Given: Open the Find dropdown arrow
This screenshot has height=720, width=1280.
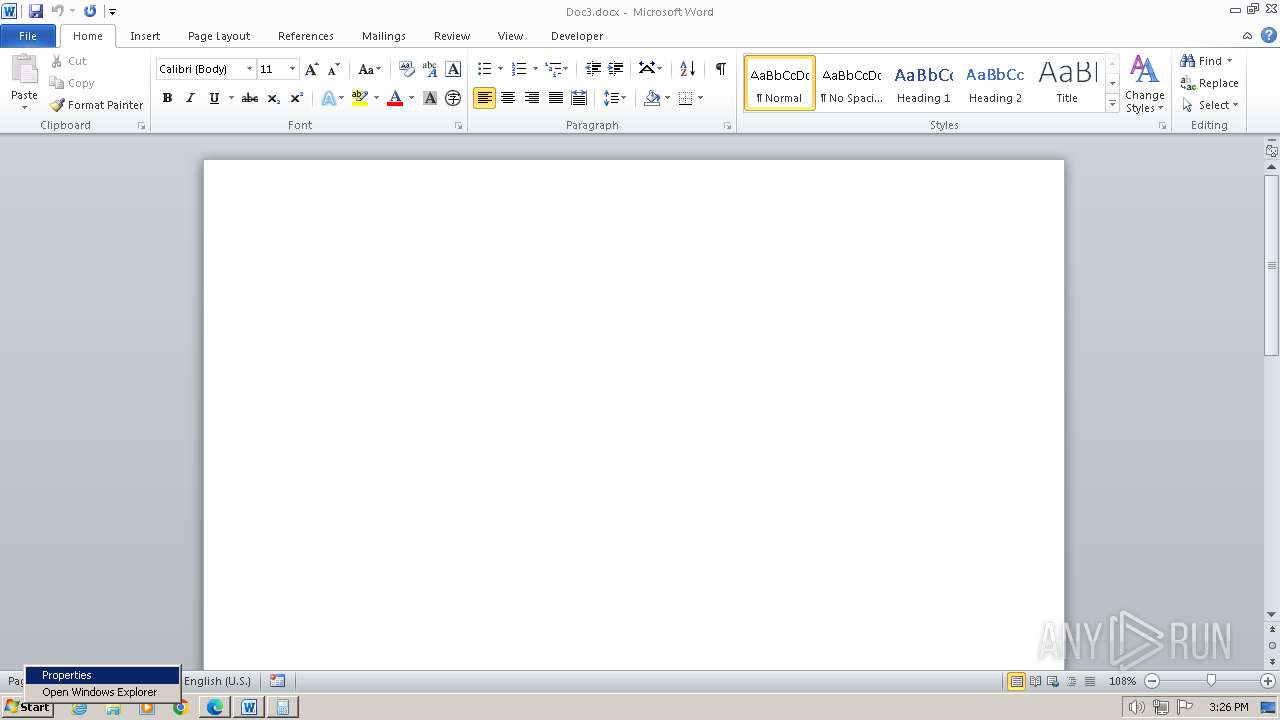Looking at the screenshot, I should (x=1229, y=61).
